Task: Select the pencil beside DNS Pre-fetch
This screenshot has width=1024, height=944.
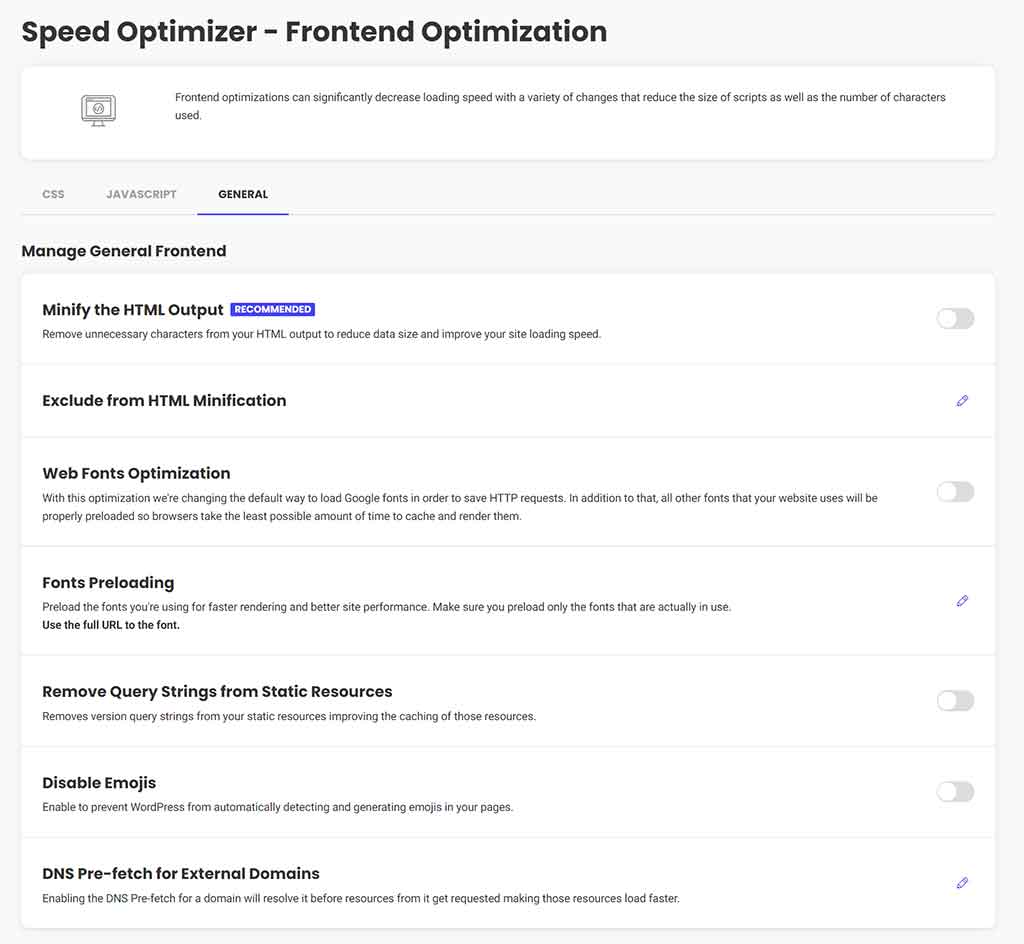Action: click(x=962, y=883)
